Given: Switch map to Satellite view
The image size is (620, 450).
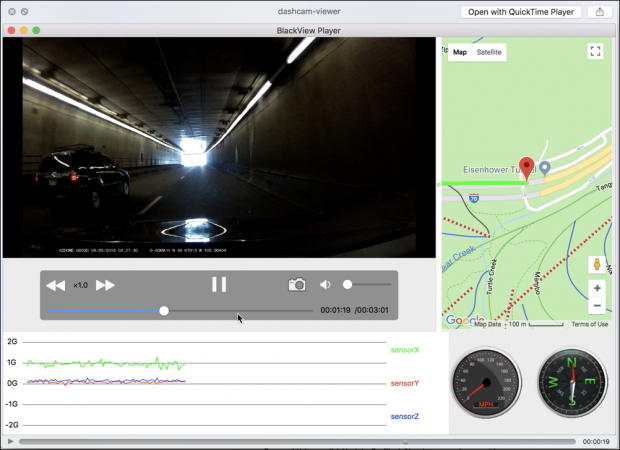Looking at the screenshot, I should (x=489, y=52).
